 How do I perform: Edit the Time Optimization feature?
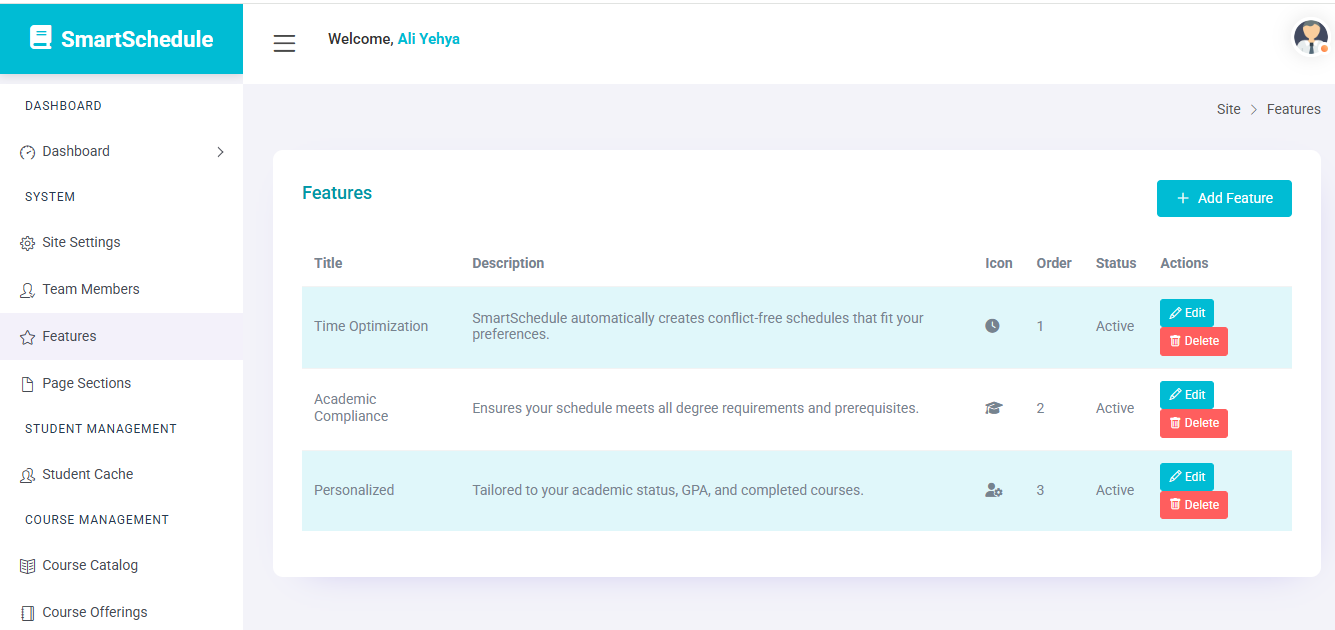(1186, 313)
